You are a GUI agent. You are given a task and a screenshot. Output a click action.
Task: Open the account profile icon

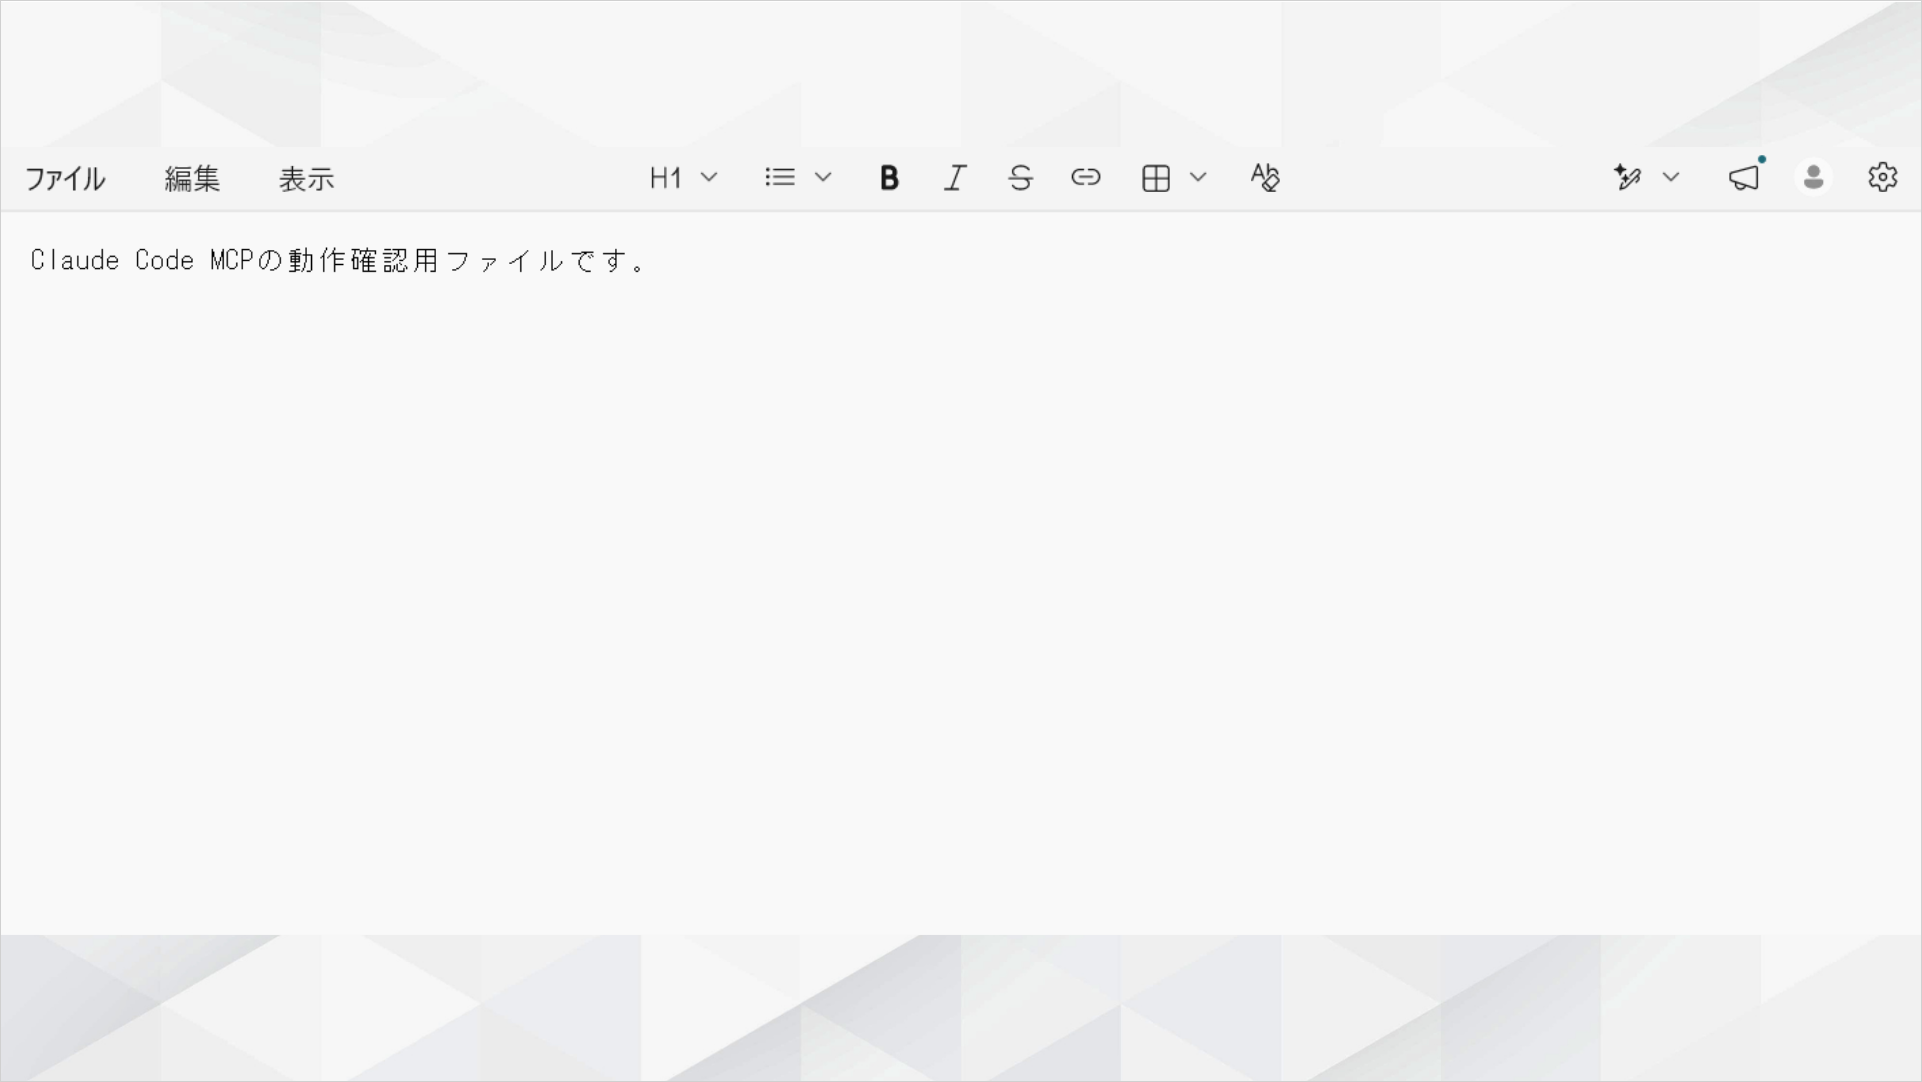tap(1814, 178)
